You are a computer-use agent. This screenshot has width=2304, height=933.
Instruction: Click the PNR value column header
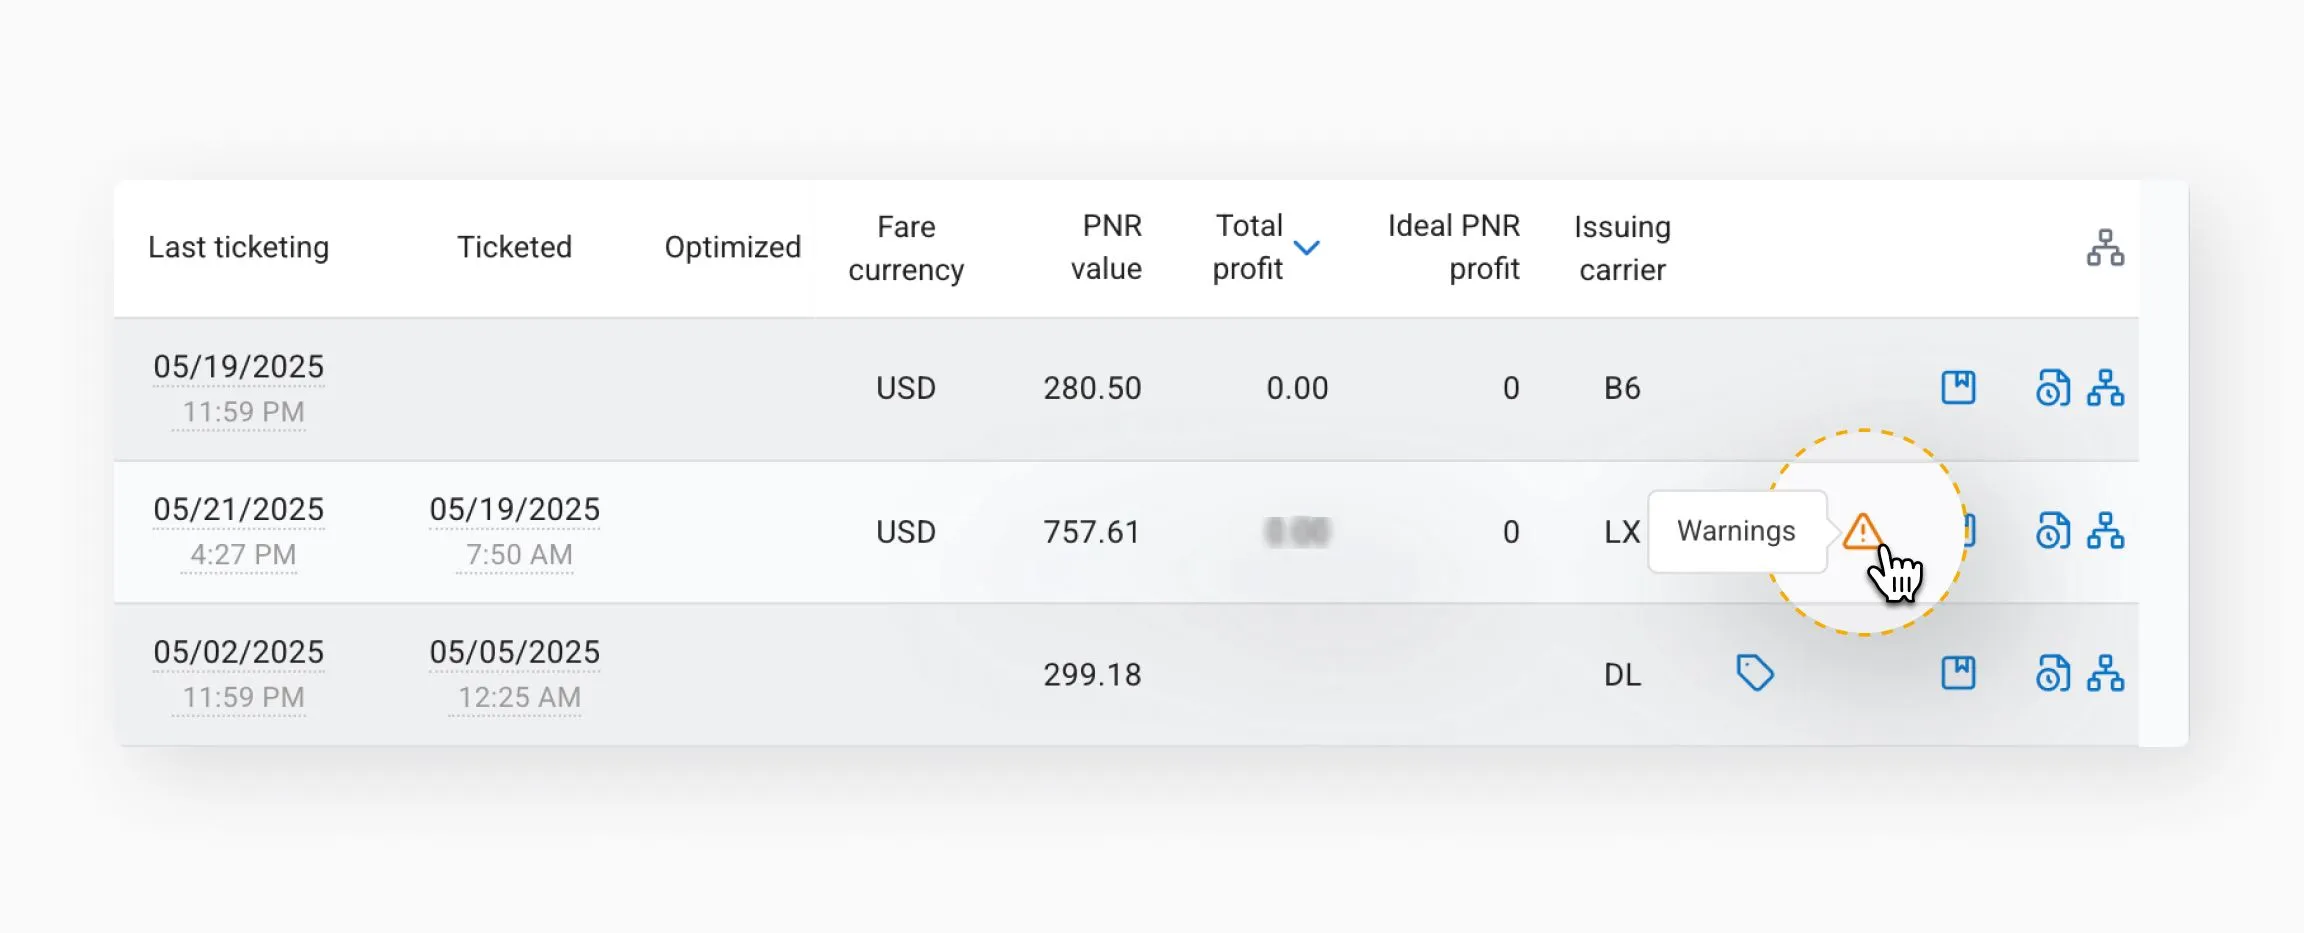(1106, 247)
